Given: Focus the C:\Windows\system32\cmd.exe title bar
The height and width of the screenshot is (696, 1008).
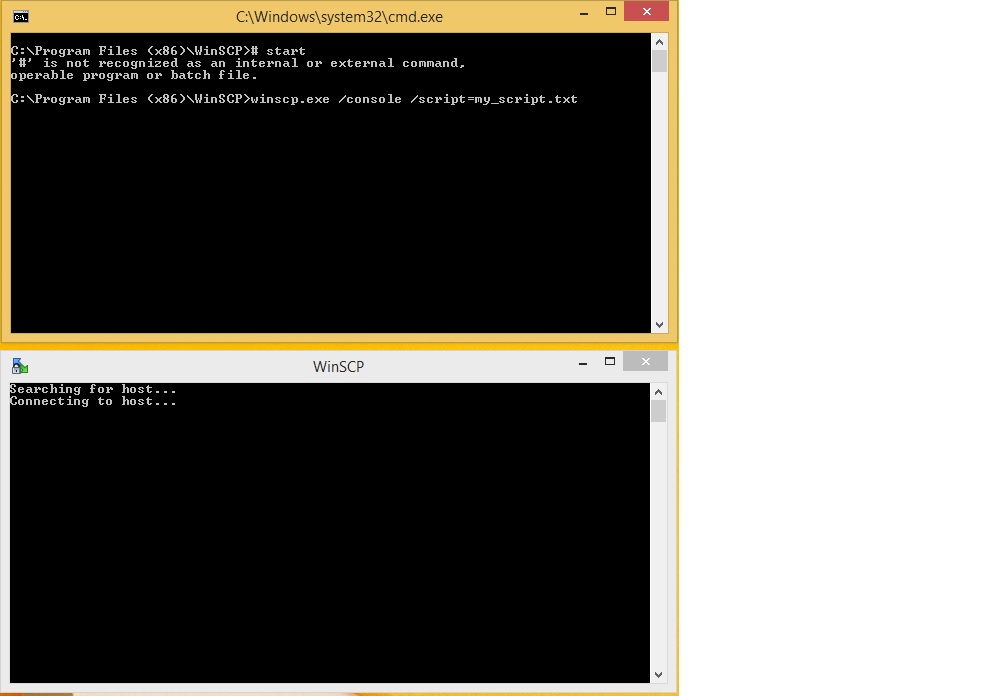Looking at the screenshot, I should pyautogui.click(x=339, y=17).
